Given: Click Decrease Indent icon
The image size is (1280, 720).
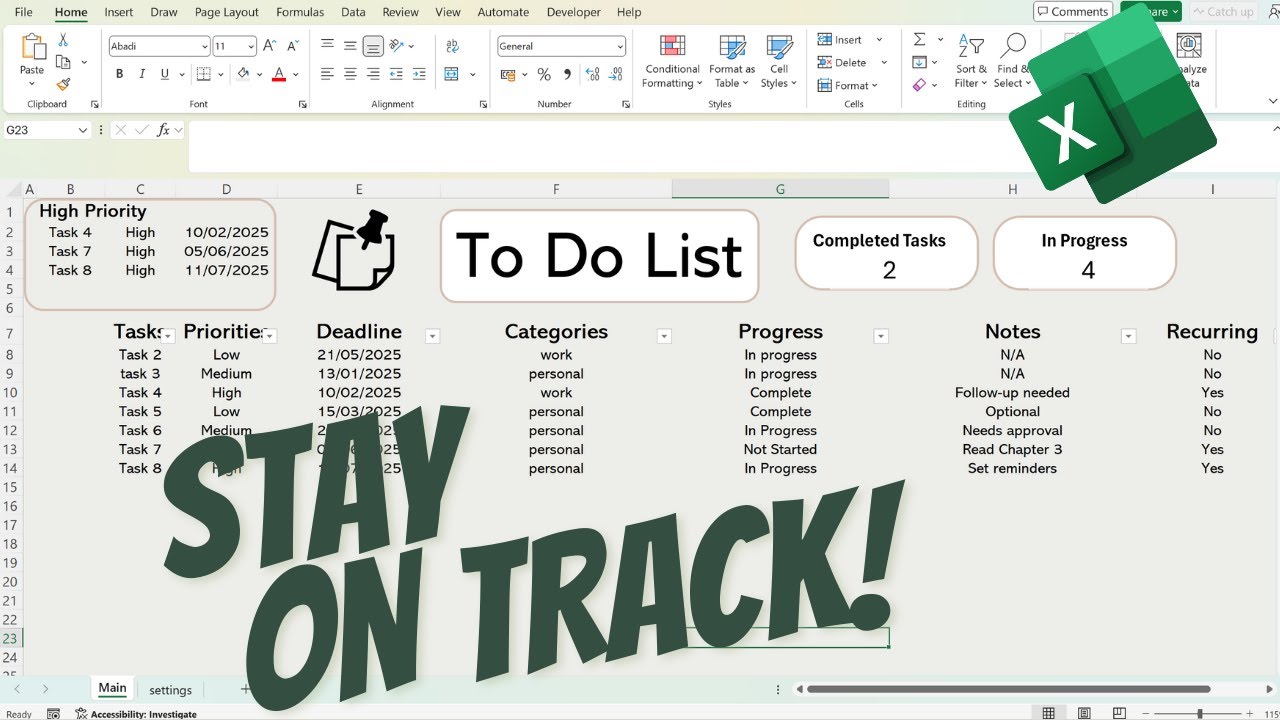Looking at the screenshot, I should click(397, 74).
